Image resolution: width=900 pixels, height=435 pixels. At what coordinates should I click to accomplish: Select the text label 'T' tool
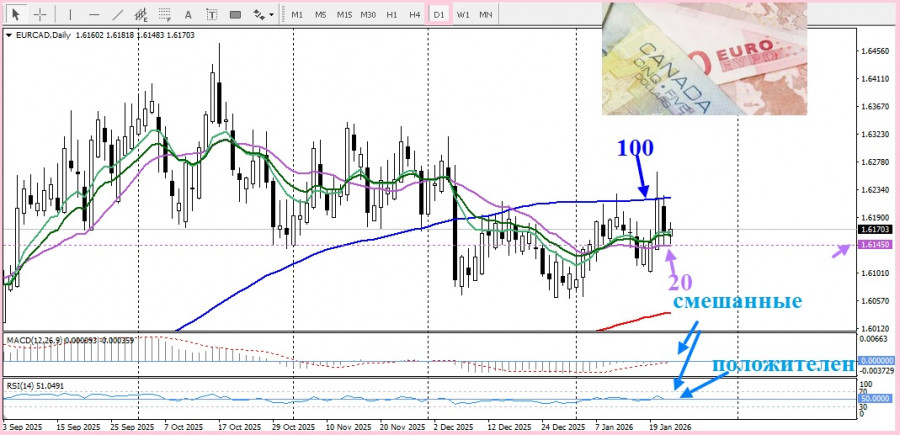211,15
